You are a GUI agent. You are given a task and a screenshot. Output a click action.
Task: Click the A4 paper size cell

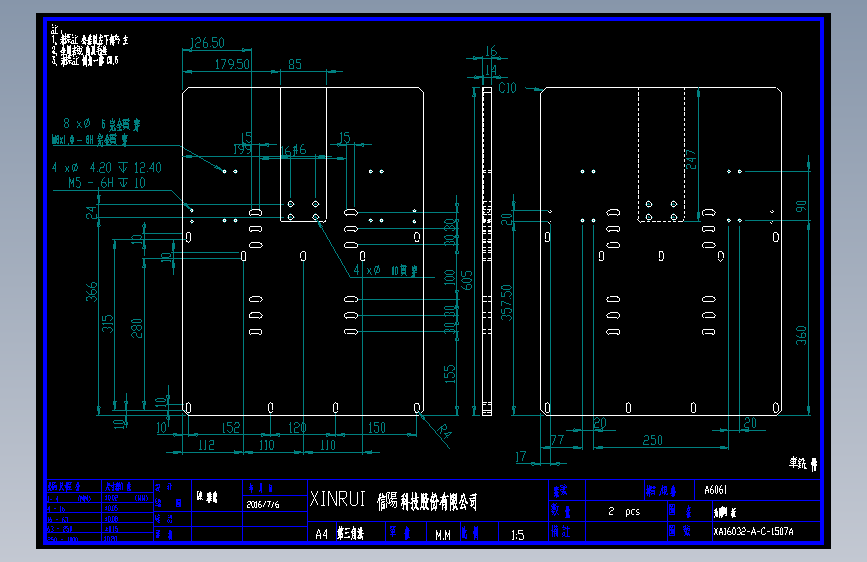(x=321, y=534)
